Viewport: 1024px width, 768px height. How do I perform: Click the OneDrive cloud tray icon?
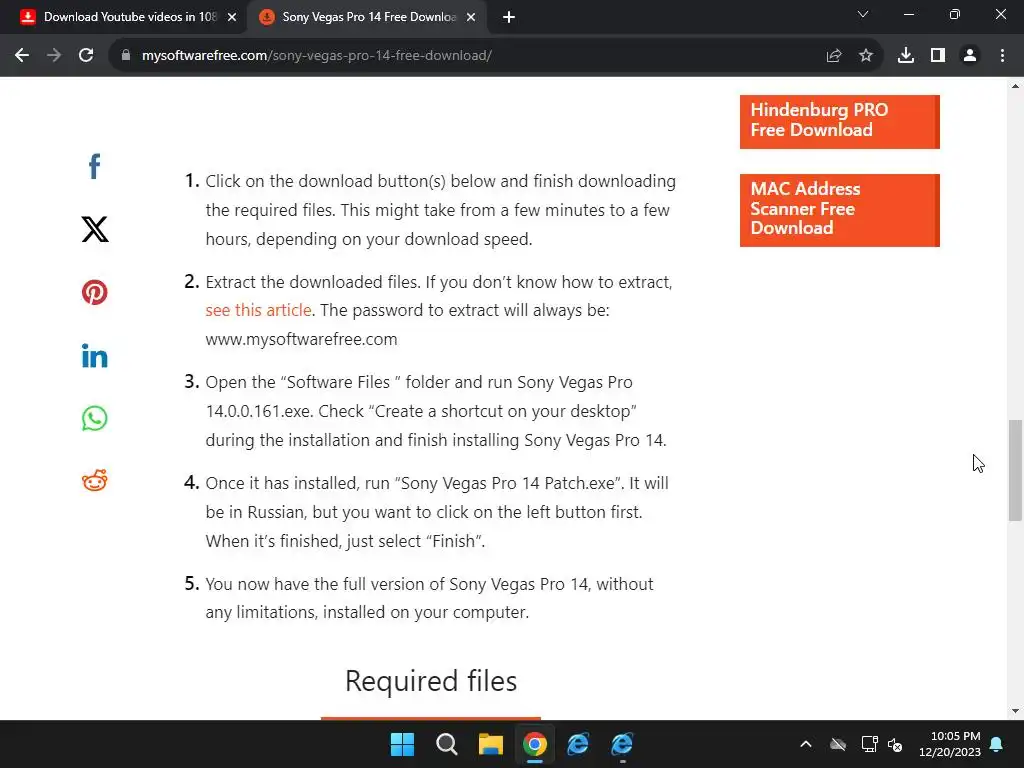point(838,744)
